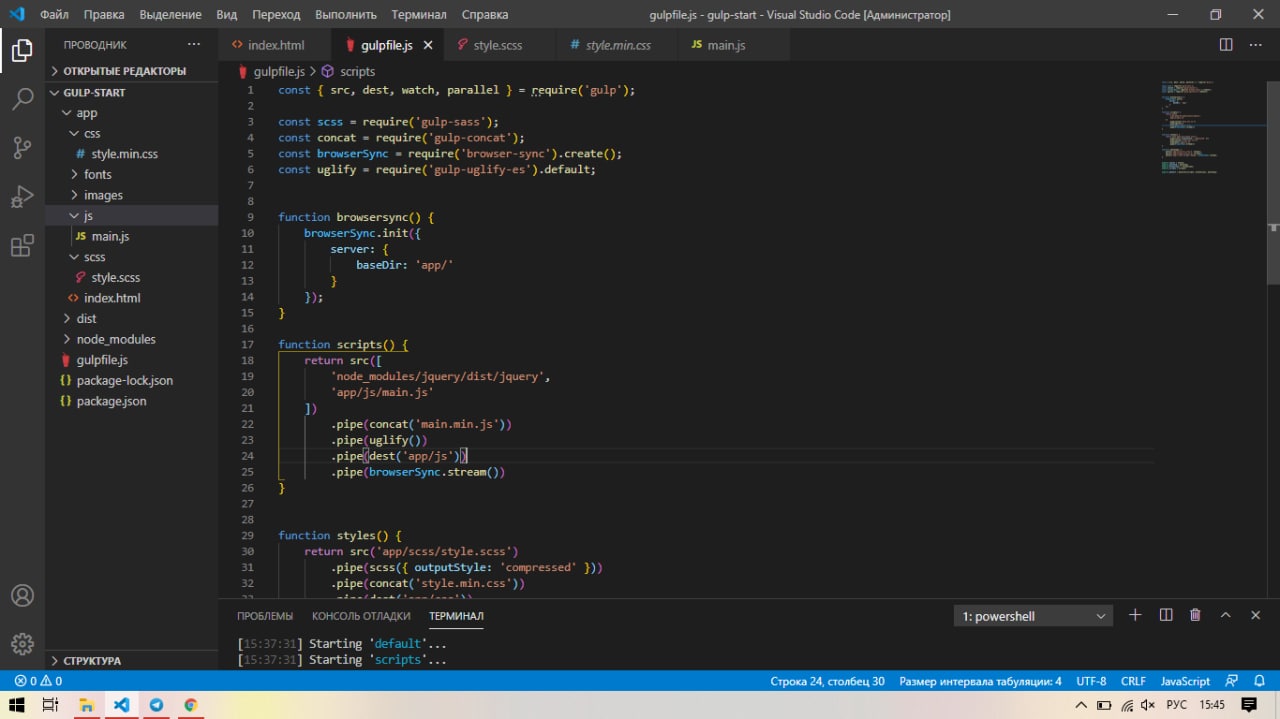The width and height of the screenshot is (1280, 719).
Task: Open Chrome from taskbar
Action: (x=191, y=705)
